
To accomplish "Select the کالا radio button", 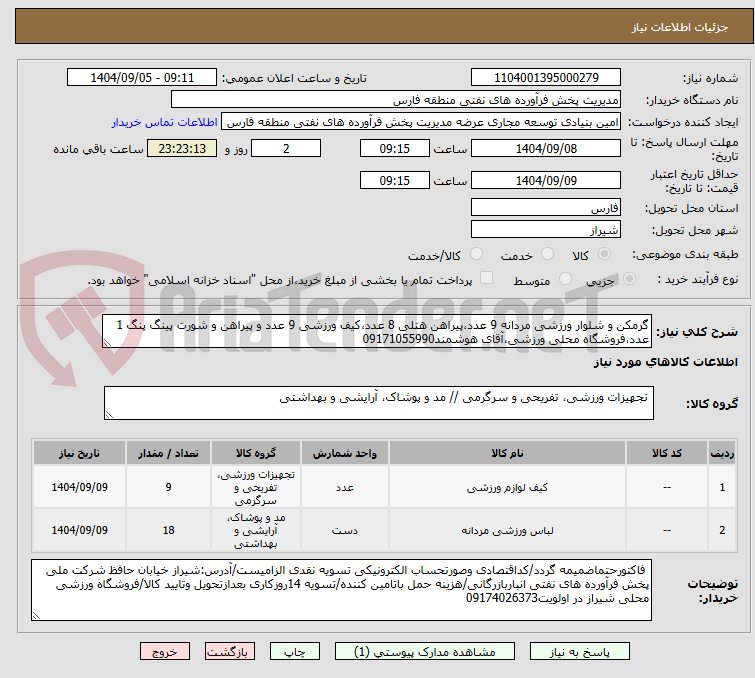I will [604, 254].
